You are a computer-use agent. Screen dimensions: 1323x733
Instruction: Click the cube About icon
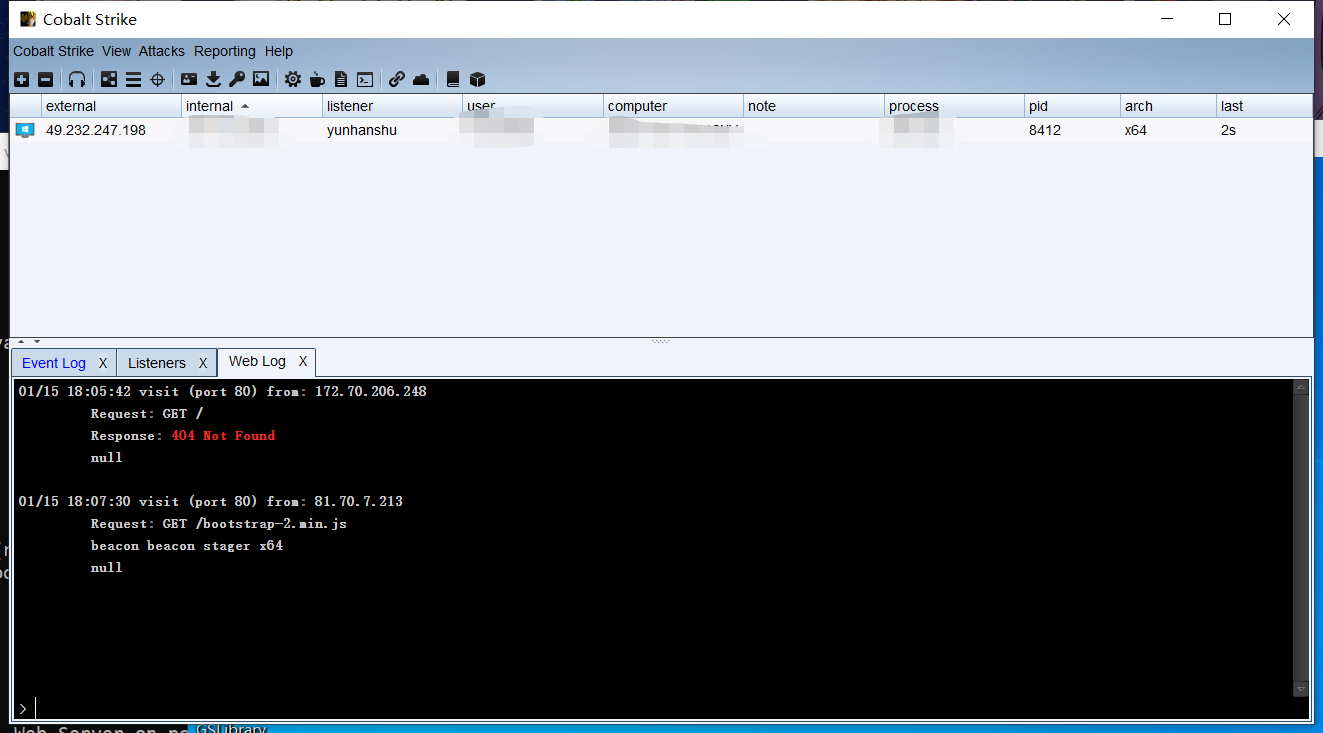478,79
